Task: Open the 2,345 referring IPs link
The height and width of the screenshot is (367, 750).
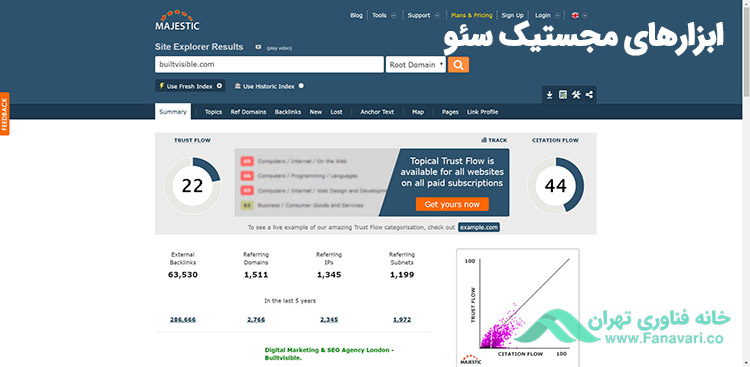Action: pyautogui.click(x=329, y=320)
